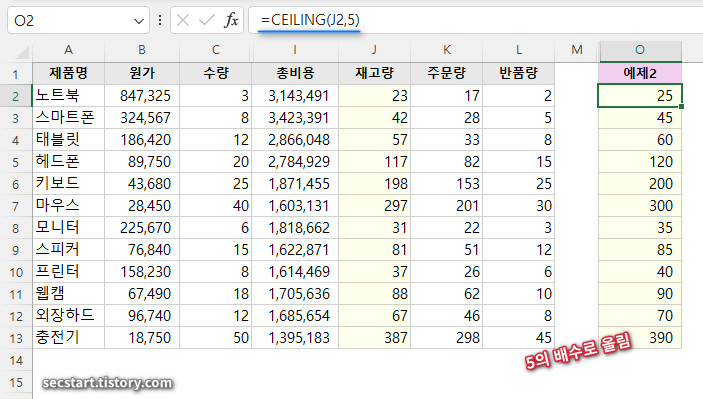Click total cost cell 1,395,183
The height and width of the screenshot is (399, 703).
(x=295, y=338)
